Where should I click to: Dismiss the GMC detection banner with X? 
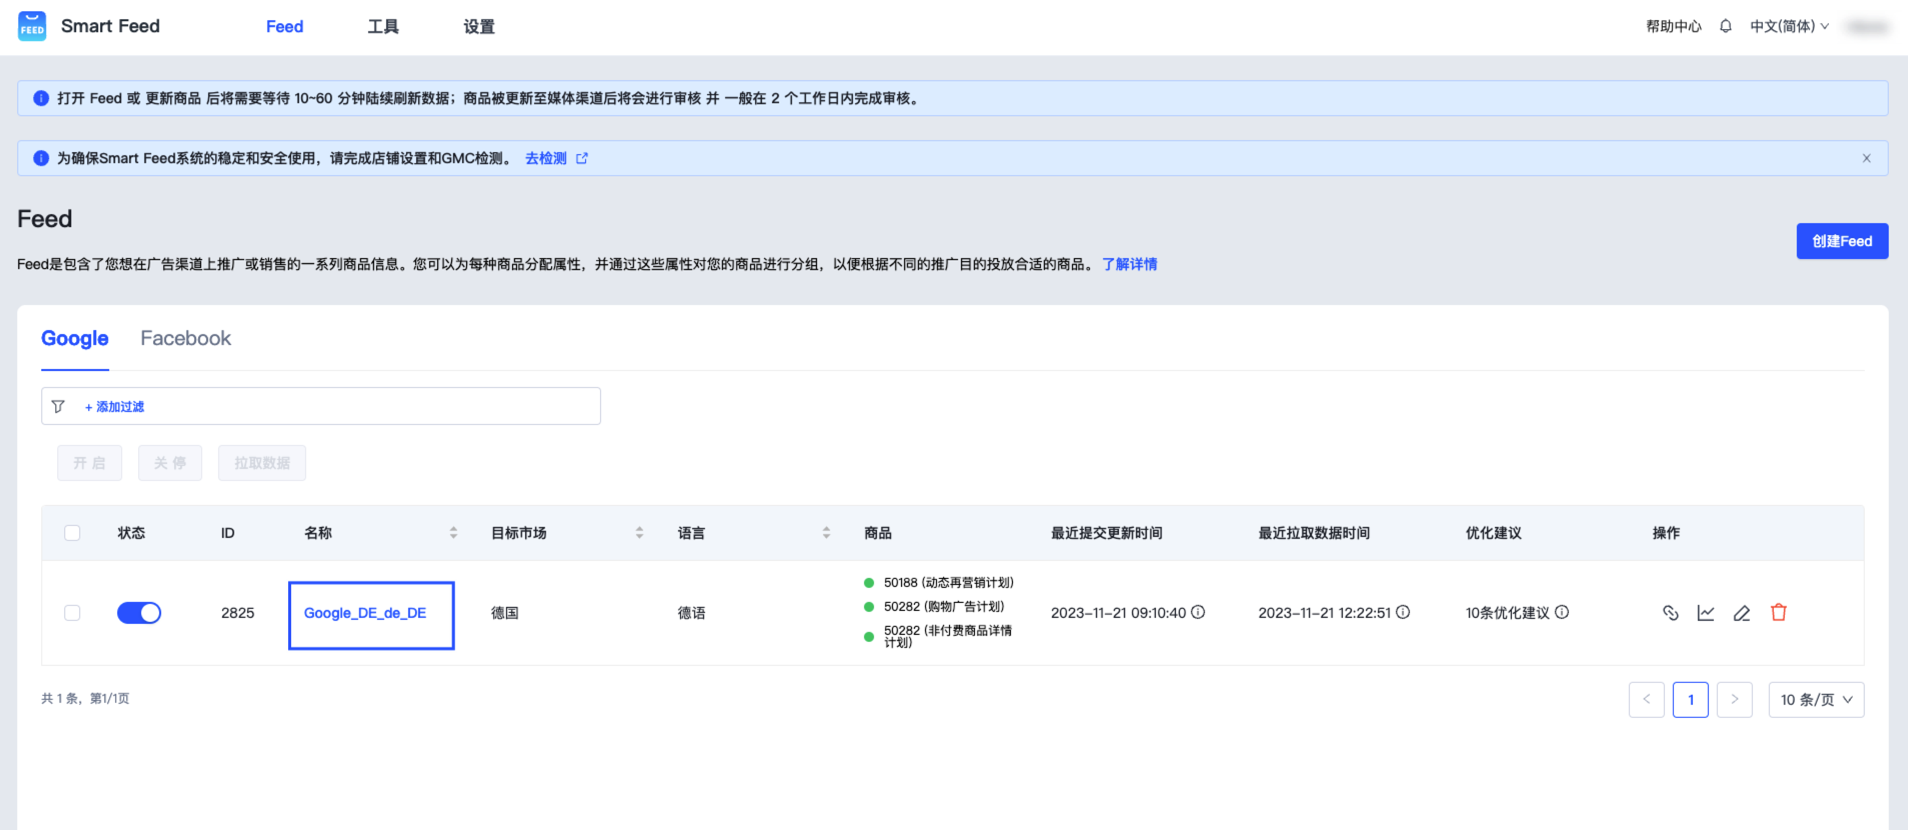tap(1866, 158)
